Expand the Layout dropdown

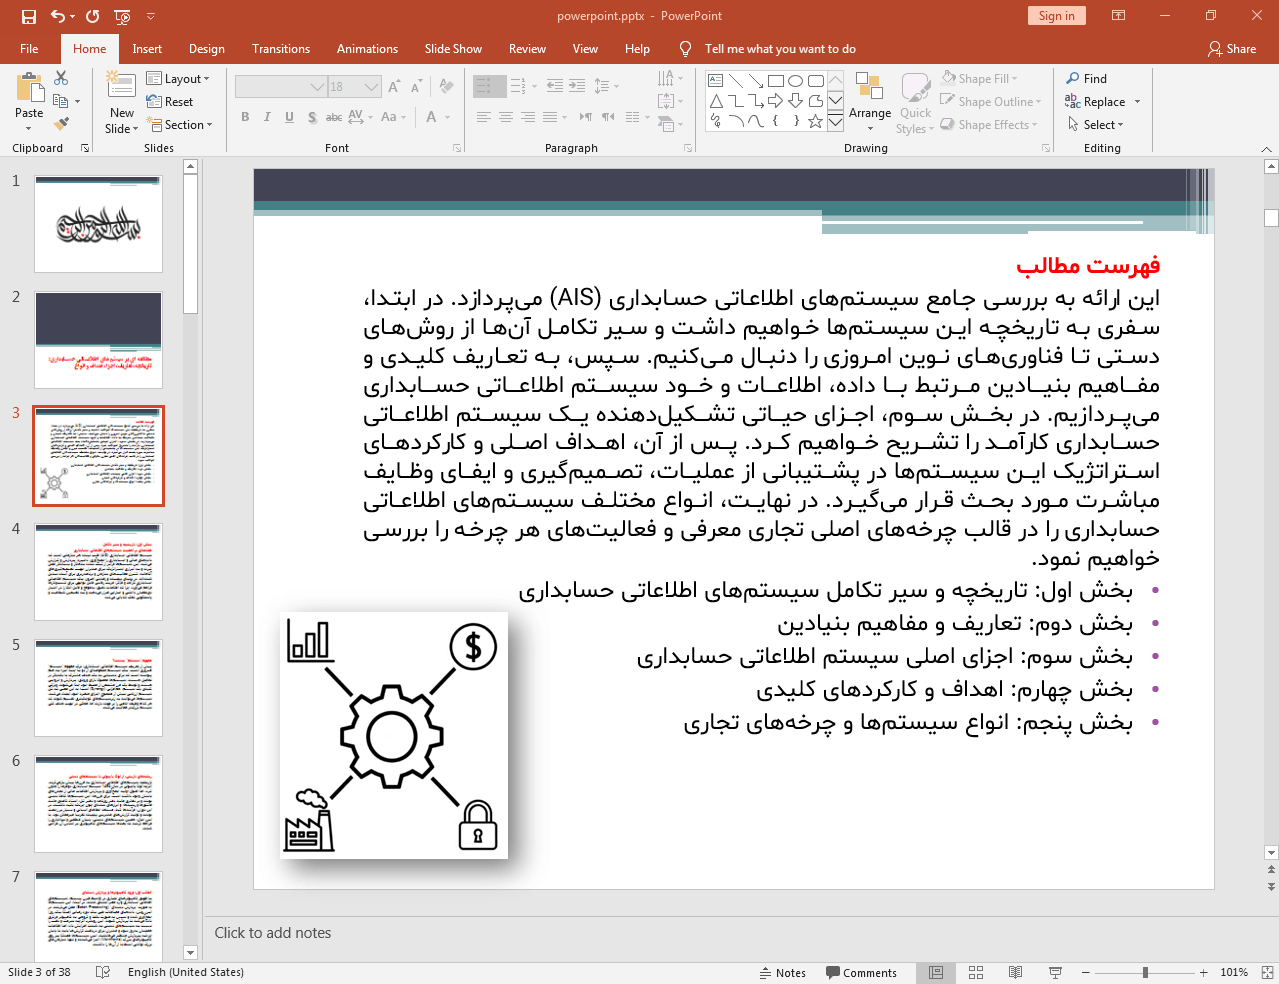point(178,78)
